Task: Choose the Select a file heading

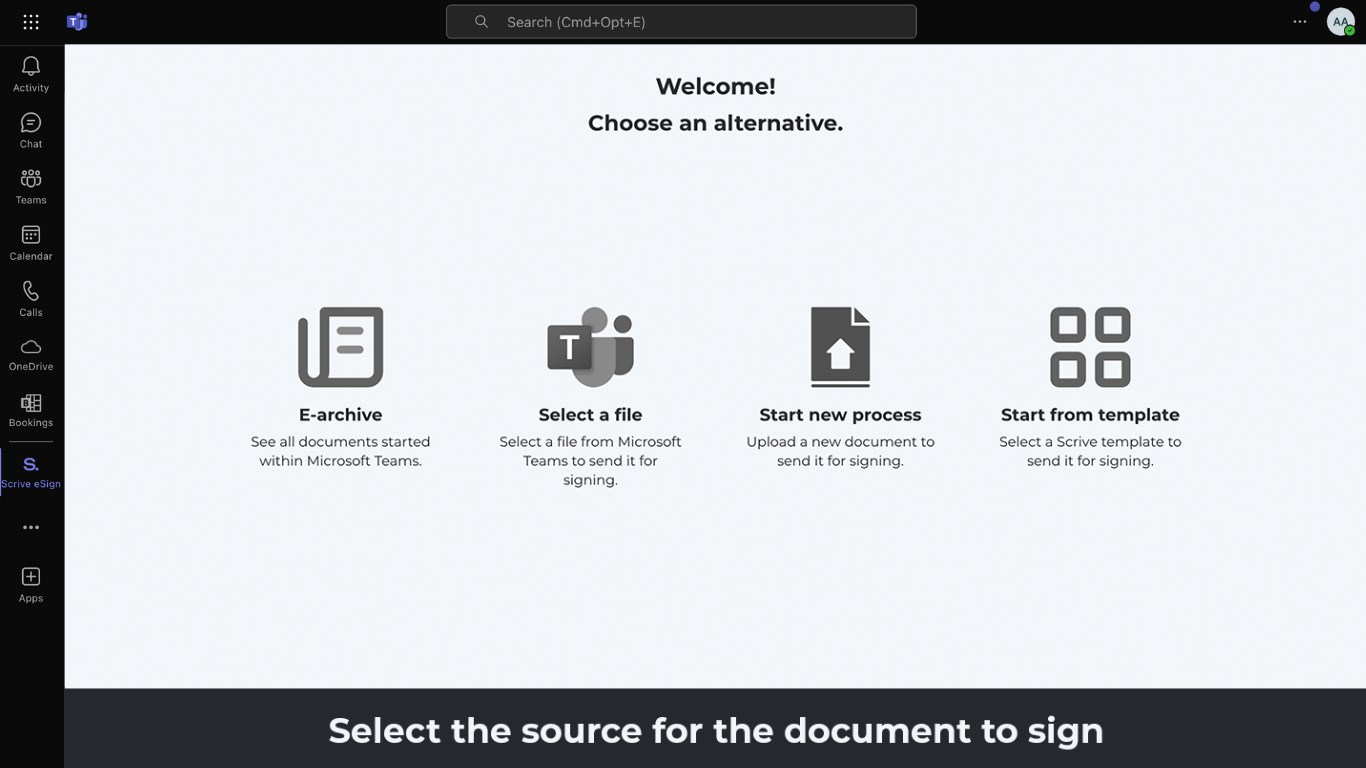Action: pyautogui.click(x=590, y=414)
